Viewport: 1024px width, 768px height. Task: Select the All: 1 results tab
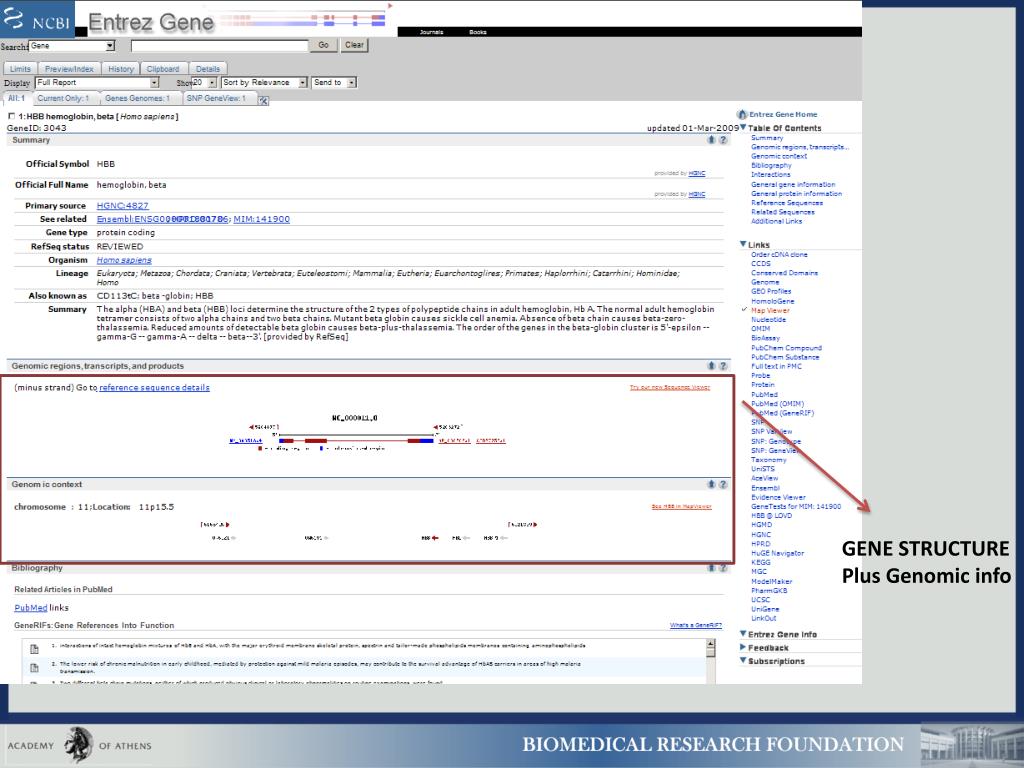16,98
